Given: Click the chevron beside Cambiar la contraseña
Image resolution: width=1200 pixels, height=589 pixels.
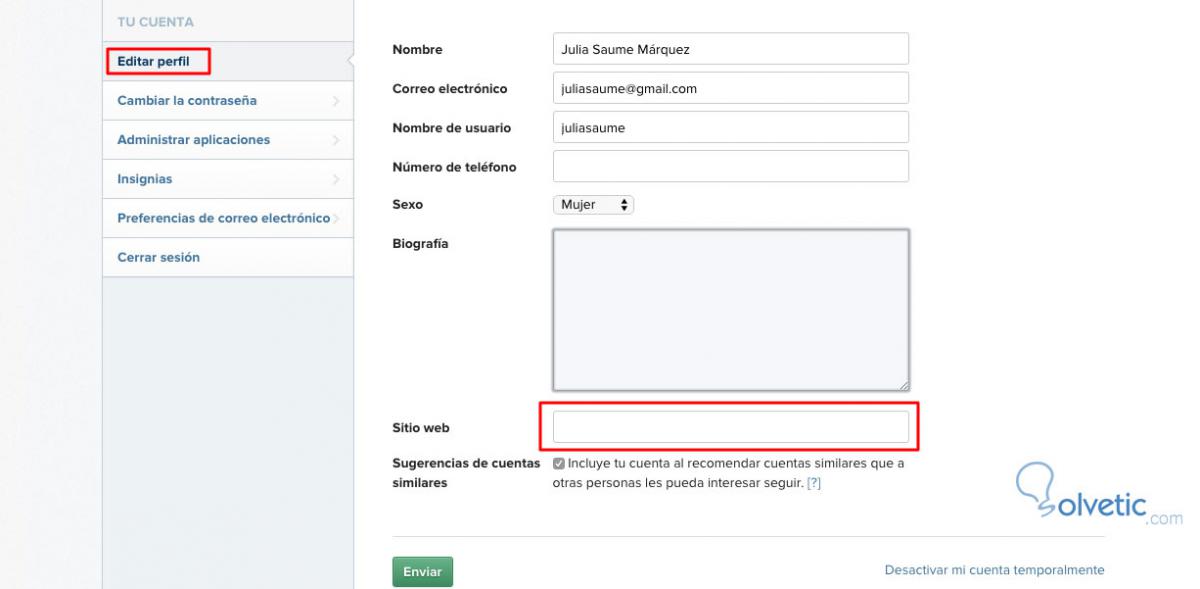Looking at the screenshot, I should (336, 101).
